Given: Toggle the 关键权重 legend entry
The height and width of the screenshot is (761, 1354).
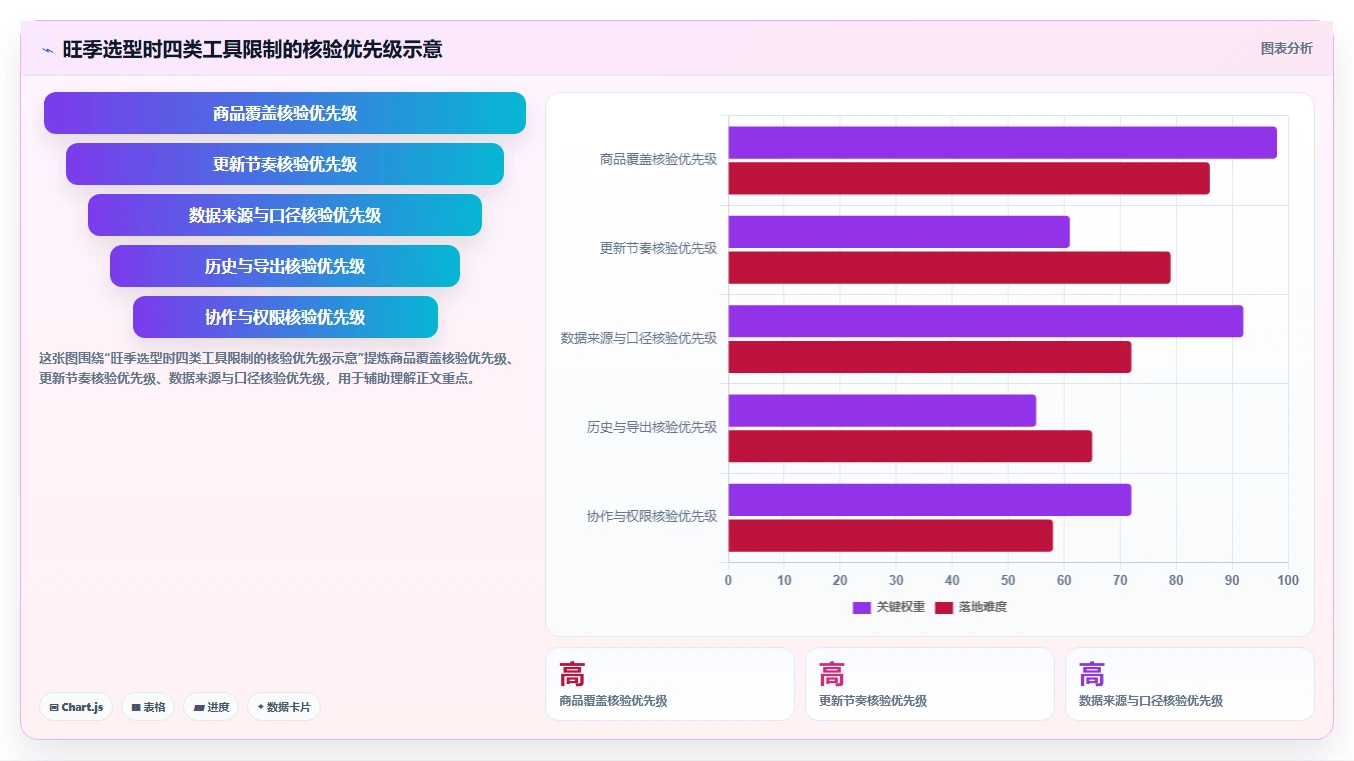Looking at the screenshot, I should tap(889, 607).
